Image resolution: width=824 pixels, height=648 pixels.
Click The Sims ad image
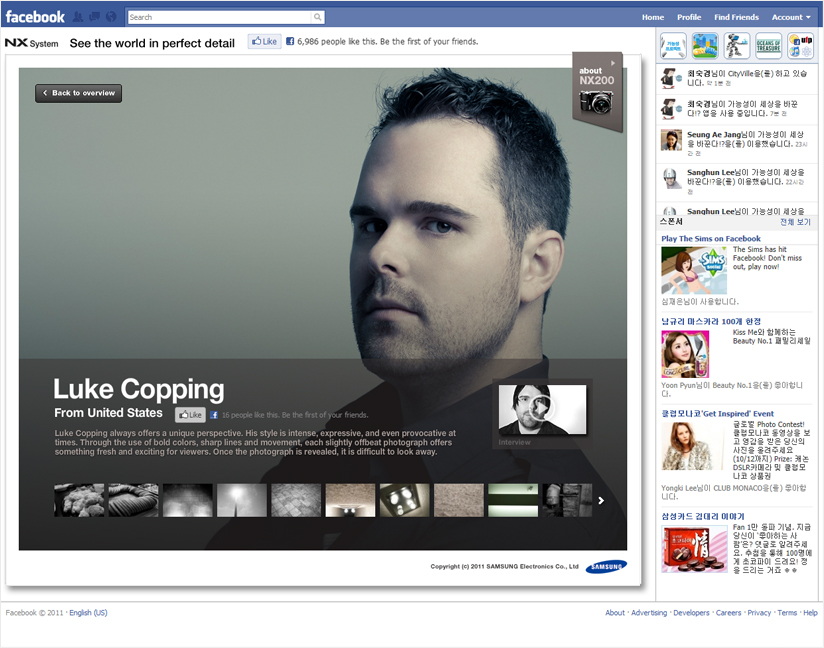[x=694, y=270]
